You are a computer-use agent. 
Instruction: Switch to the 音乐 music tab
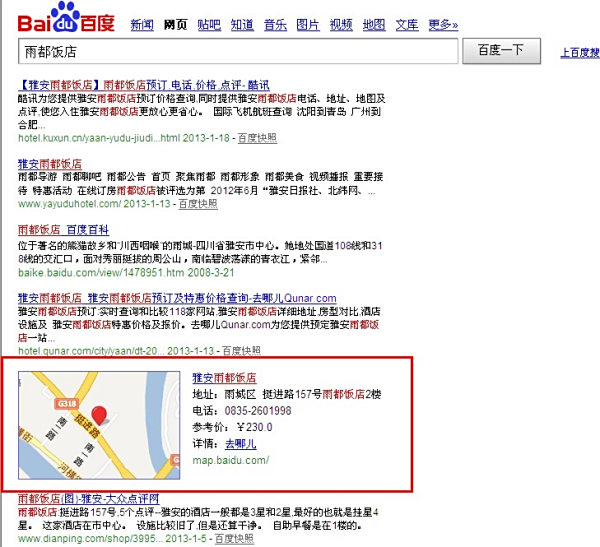pyautogui.click(x=275, y=25)
